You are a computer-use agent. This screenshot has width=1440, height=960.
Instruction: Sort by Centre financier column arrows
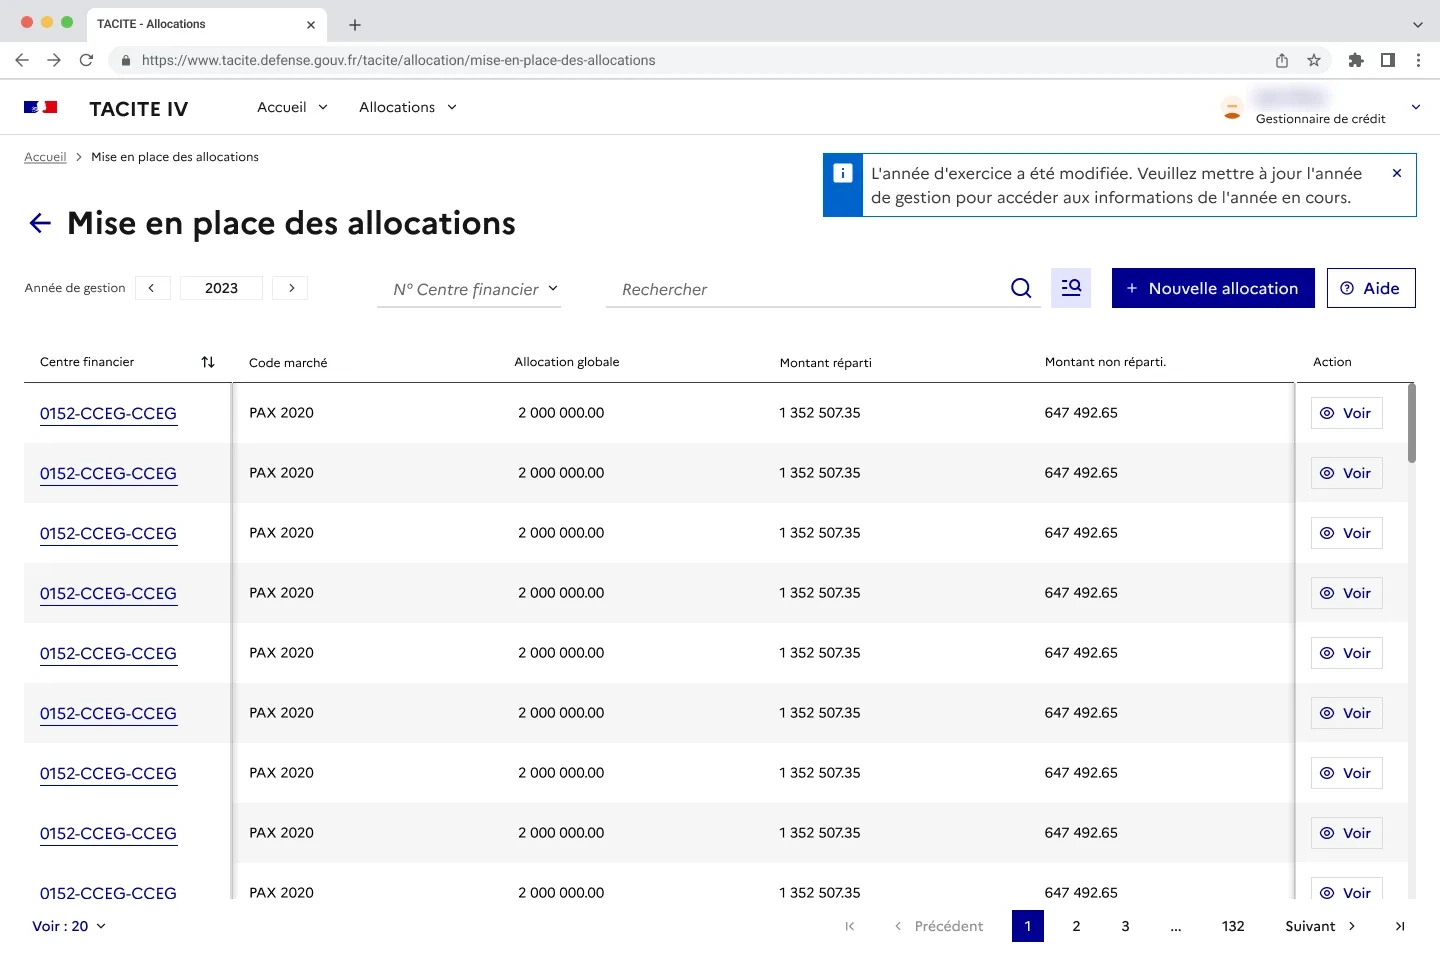coord(208,362)
